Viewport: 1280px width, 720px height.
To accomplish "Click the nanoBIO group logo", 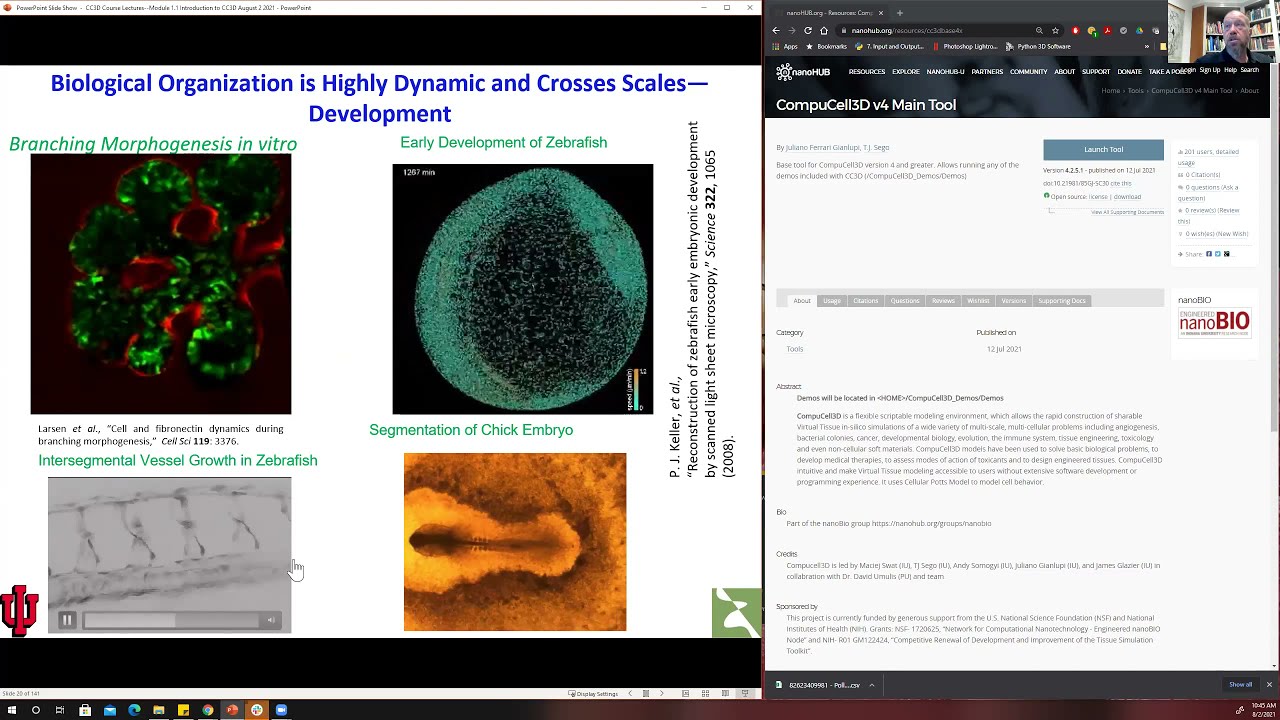I will tap(1214, 322).
